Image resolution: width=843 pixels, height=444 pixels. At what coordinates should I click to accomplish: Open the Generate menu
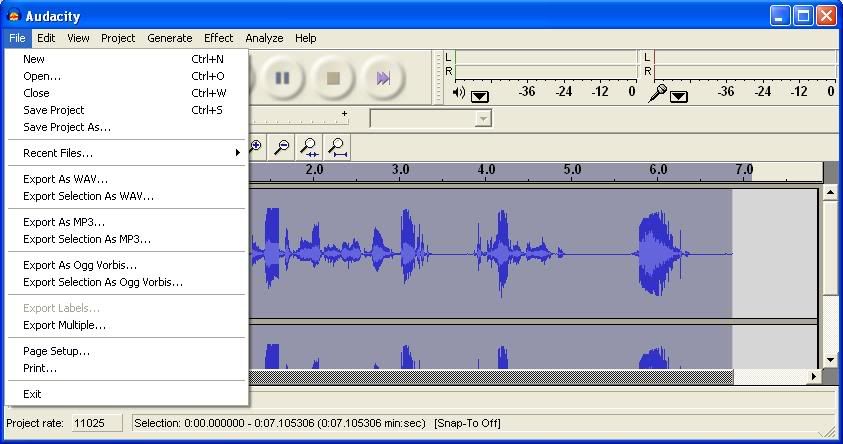click(x=169, y=38)
